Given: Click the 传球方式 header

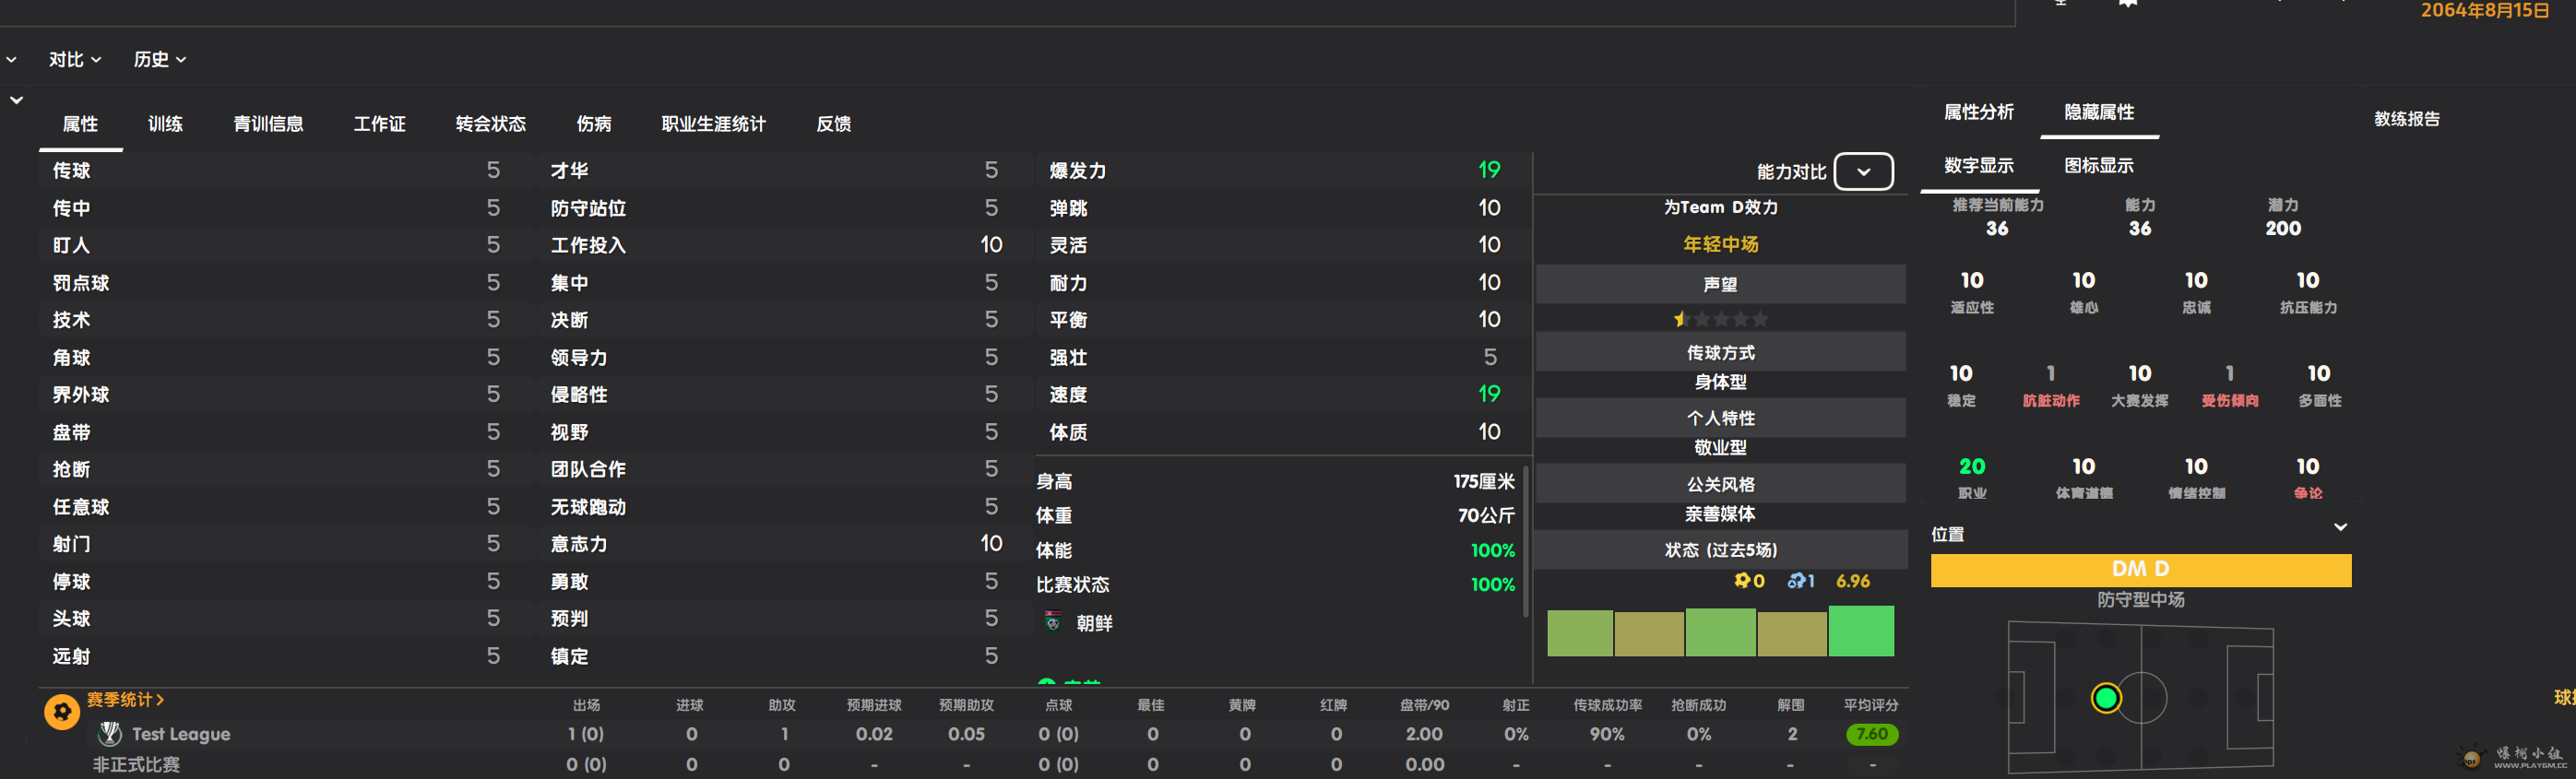Looking at the screenshot, I should click(x=1720, y=352).
